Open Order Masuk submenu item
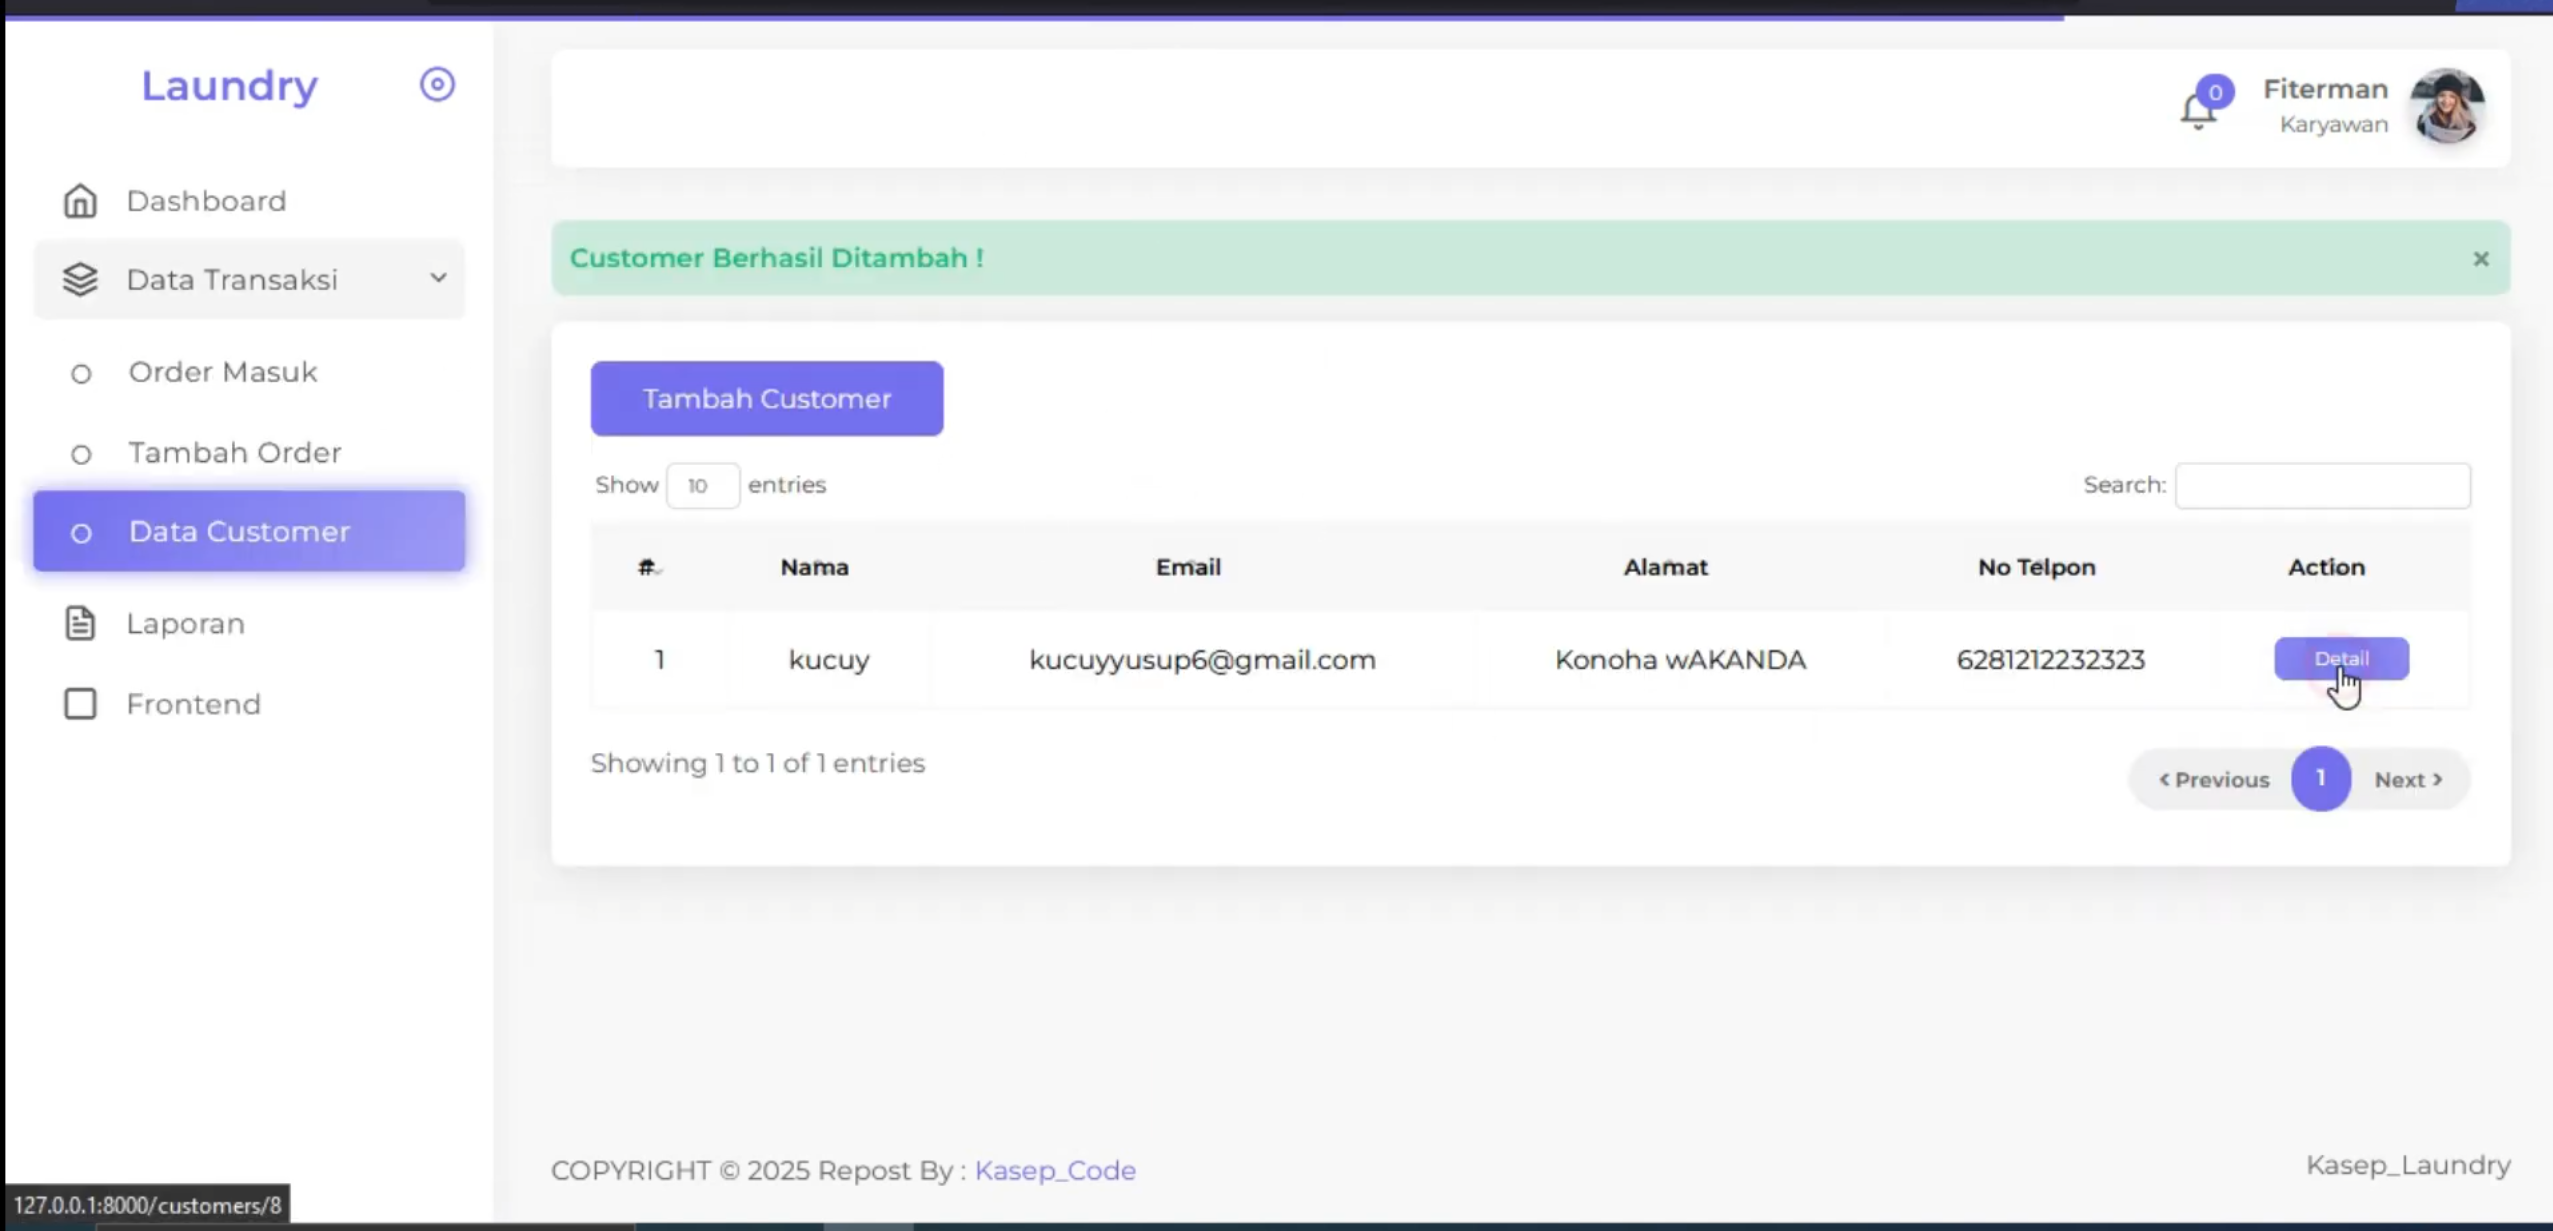The height and width of the screenshot is (1231, 2553). click(x=249, y=372)
